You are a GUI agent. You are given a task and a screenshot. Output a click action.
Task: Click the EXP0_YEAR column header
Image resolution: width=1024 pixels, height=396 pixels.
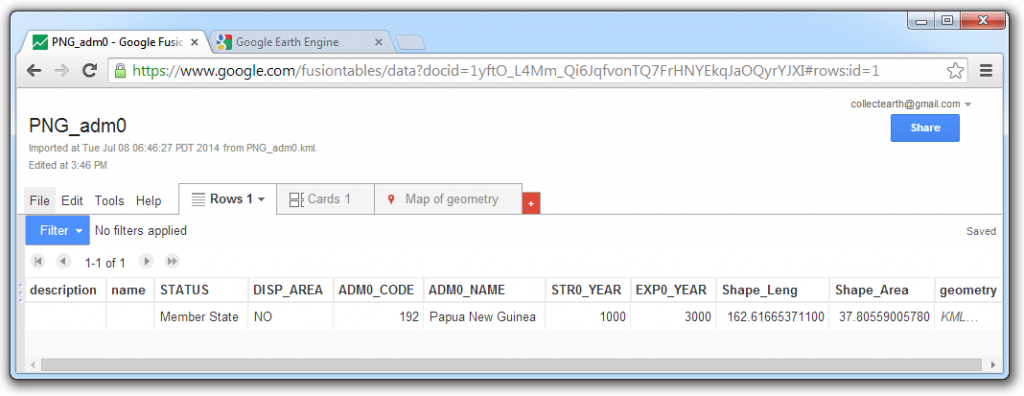tap(672, 290)
